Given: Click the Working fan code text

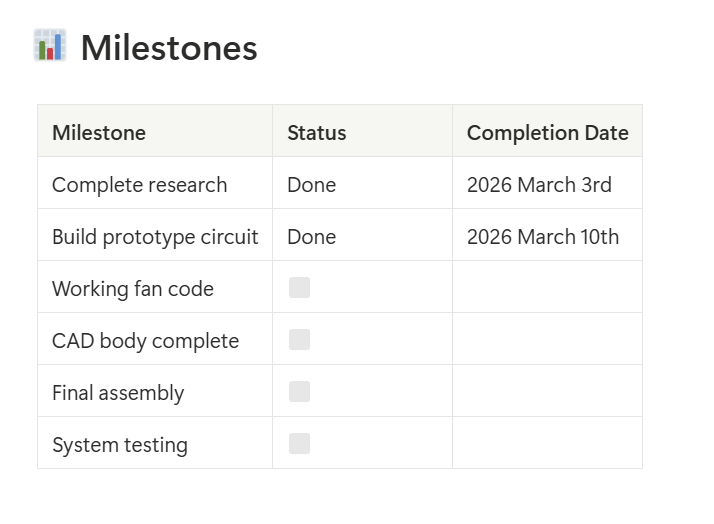Looking at the screenshot, I should point(133,289).
